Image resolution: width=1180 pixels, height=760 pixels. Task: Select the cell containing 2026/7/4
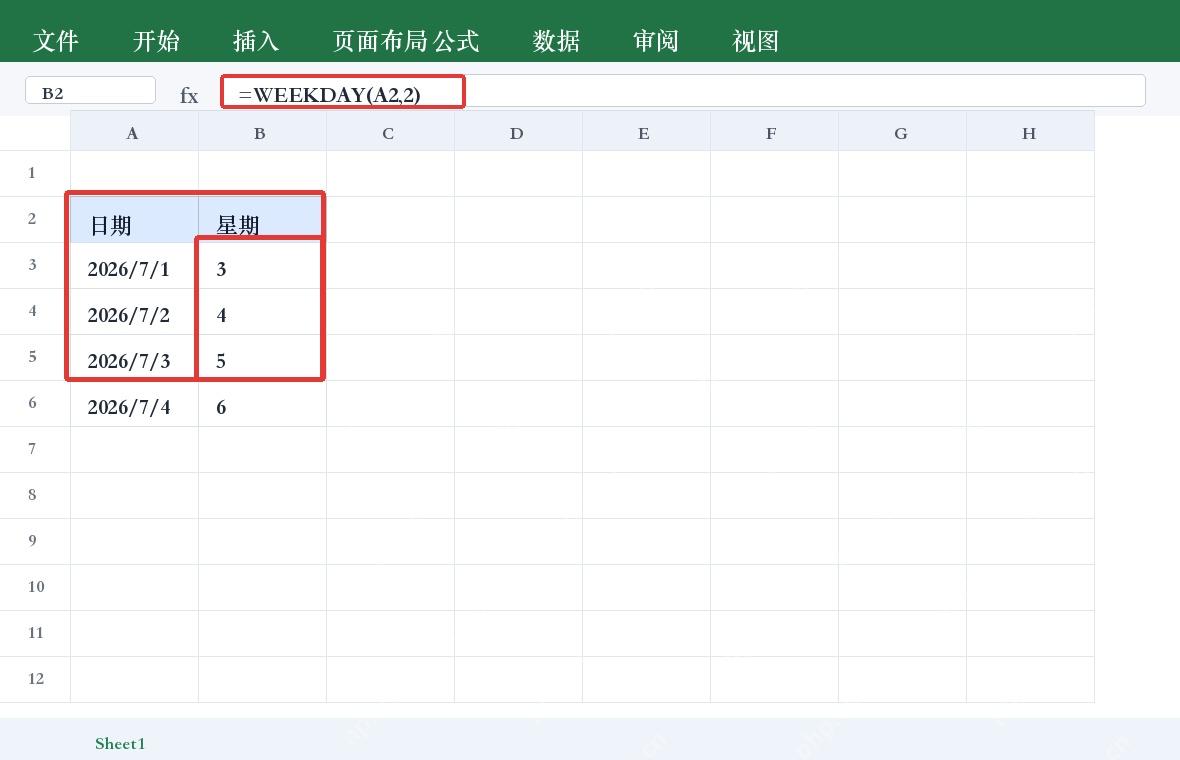click(x=135, y=403)
